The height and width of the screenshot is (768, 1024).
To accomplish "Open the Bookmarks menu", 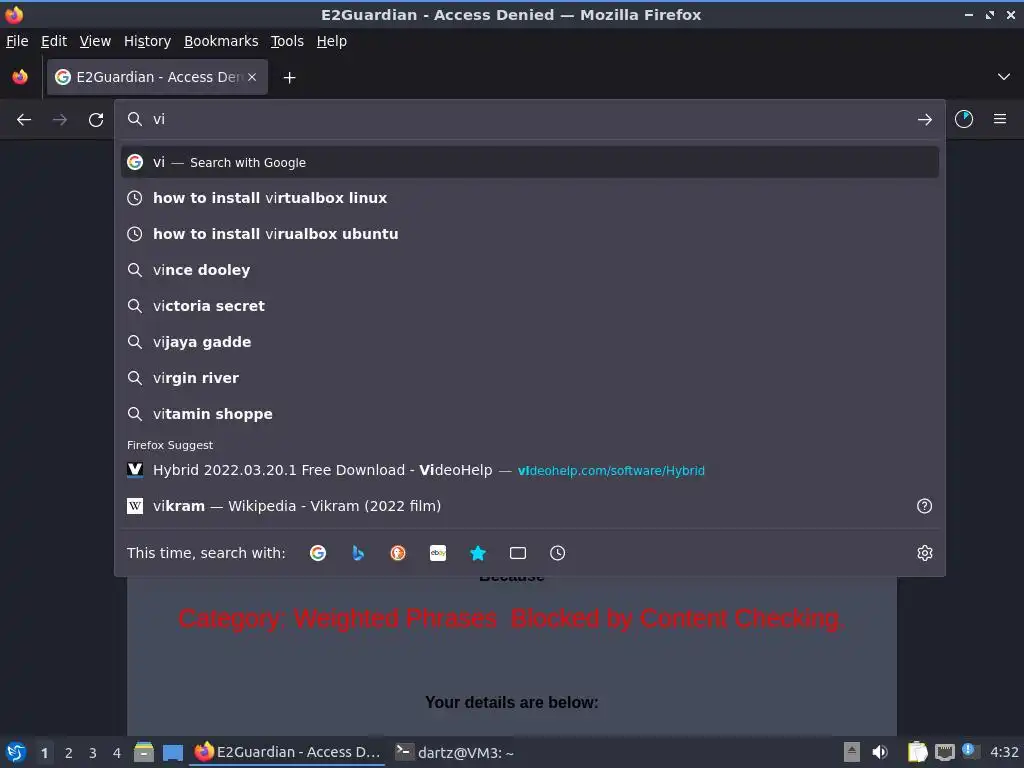I will (x=221, y=41).
